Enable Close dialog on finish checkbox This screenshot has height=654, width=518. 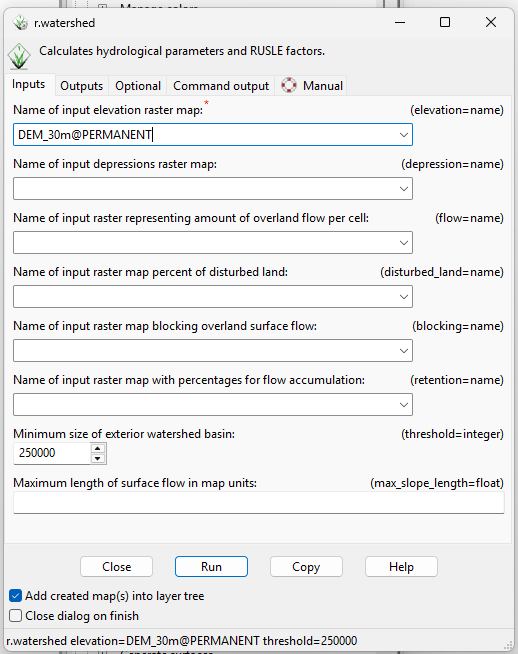15,616
